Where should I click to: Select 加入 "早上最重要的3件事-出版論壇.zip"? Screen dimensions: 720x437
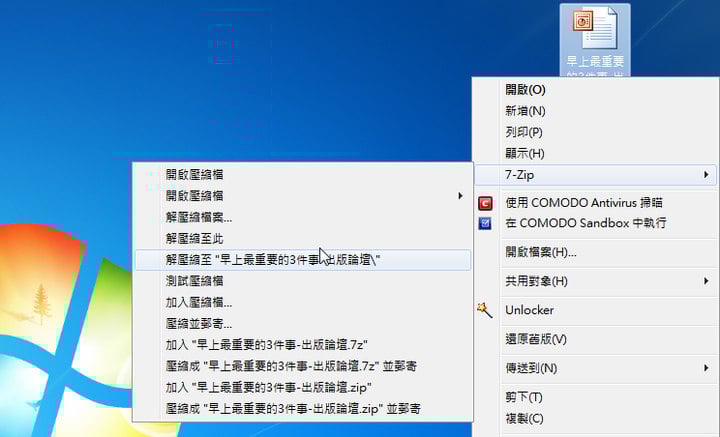tap(303, 387)
